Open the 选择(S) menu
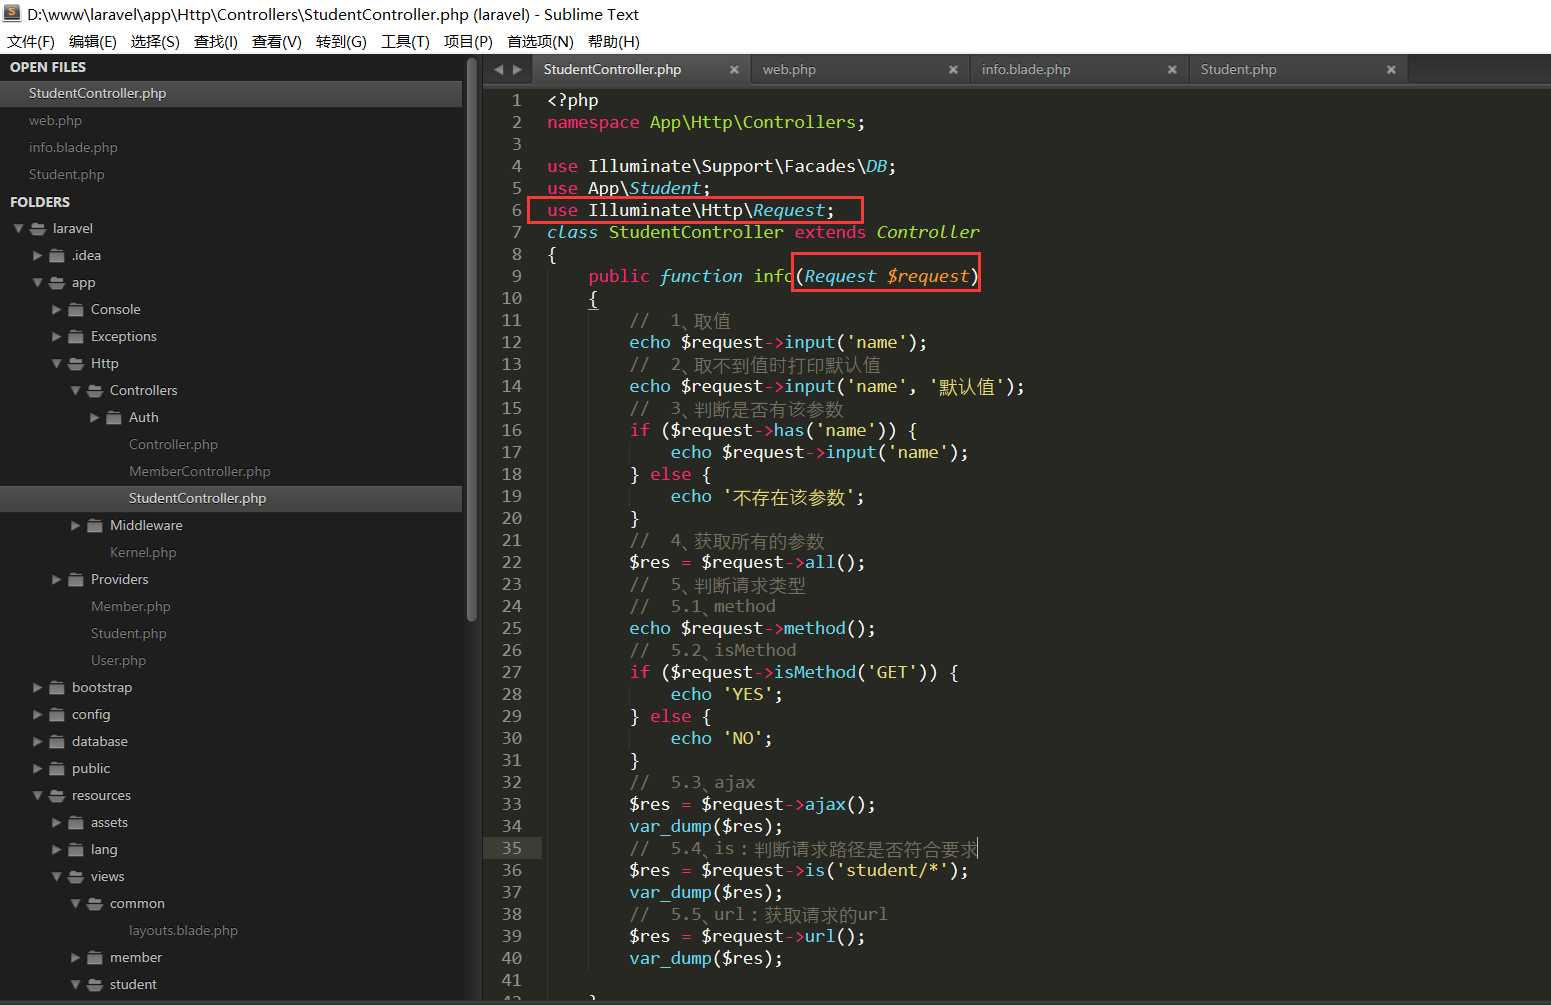 pyautogui.click(x=155, y=41)
